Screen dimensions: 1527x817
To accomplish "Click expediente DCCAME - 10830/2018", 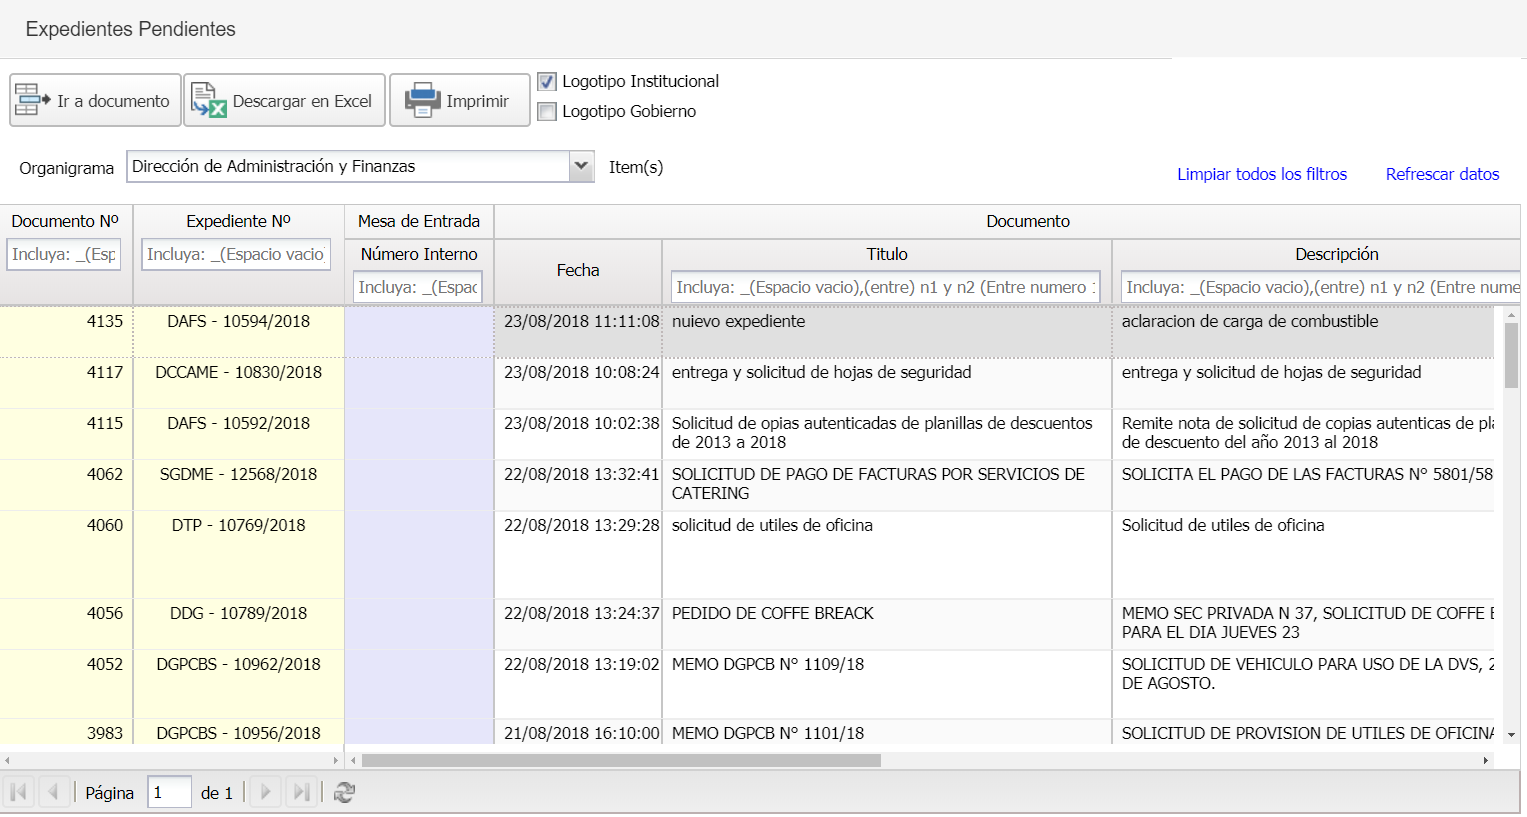I will tap(238, 372).
